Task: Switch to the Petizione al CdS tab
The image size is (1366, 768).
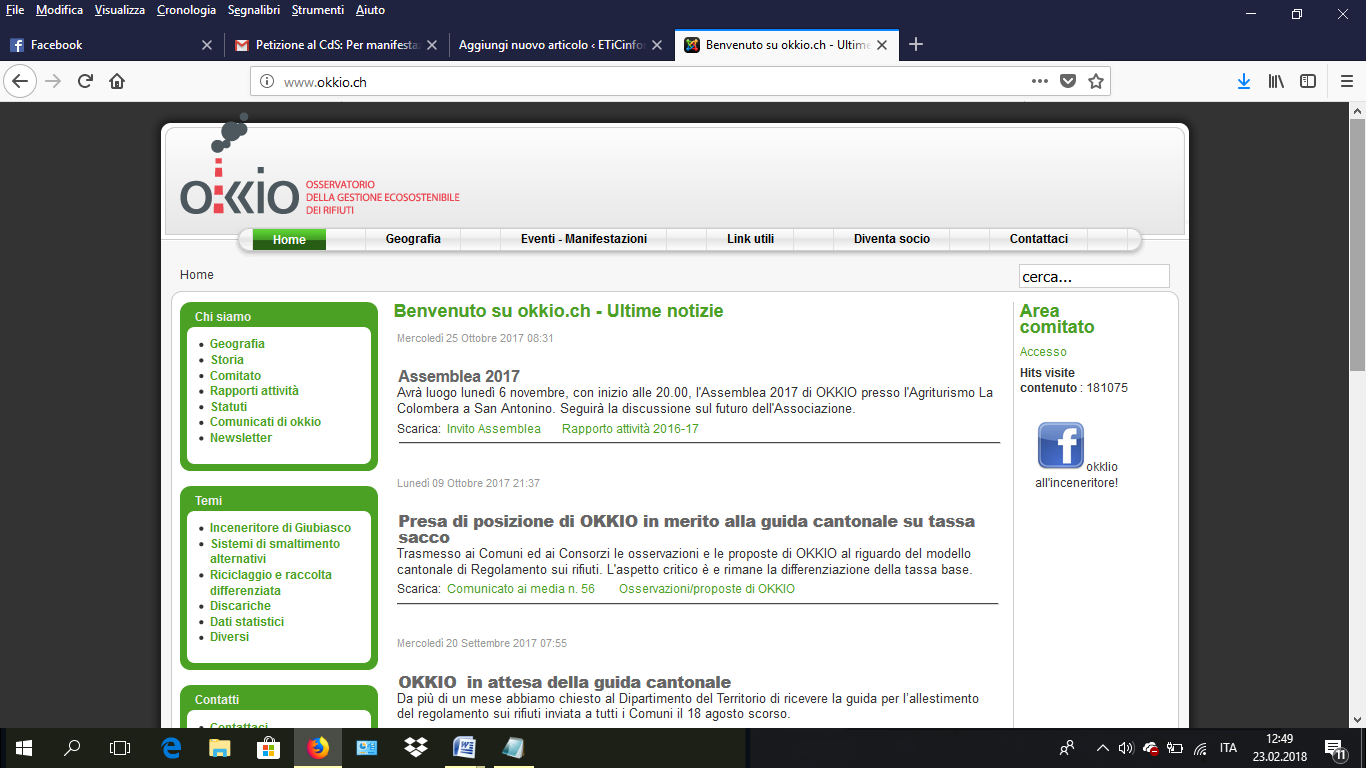Action: pyautogui.click(x=336, y=45)
